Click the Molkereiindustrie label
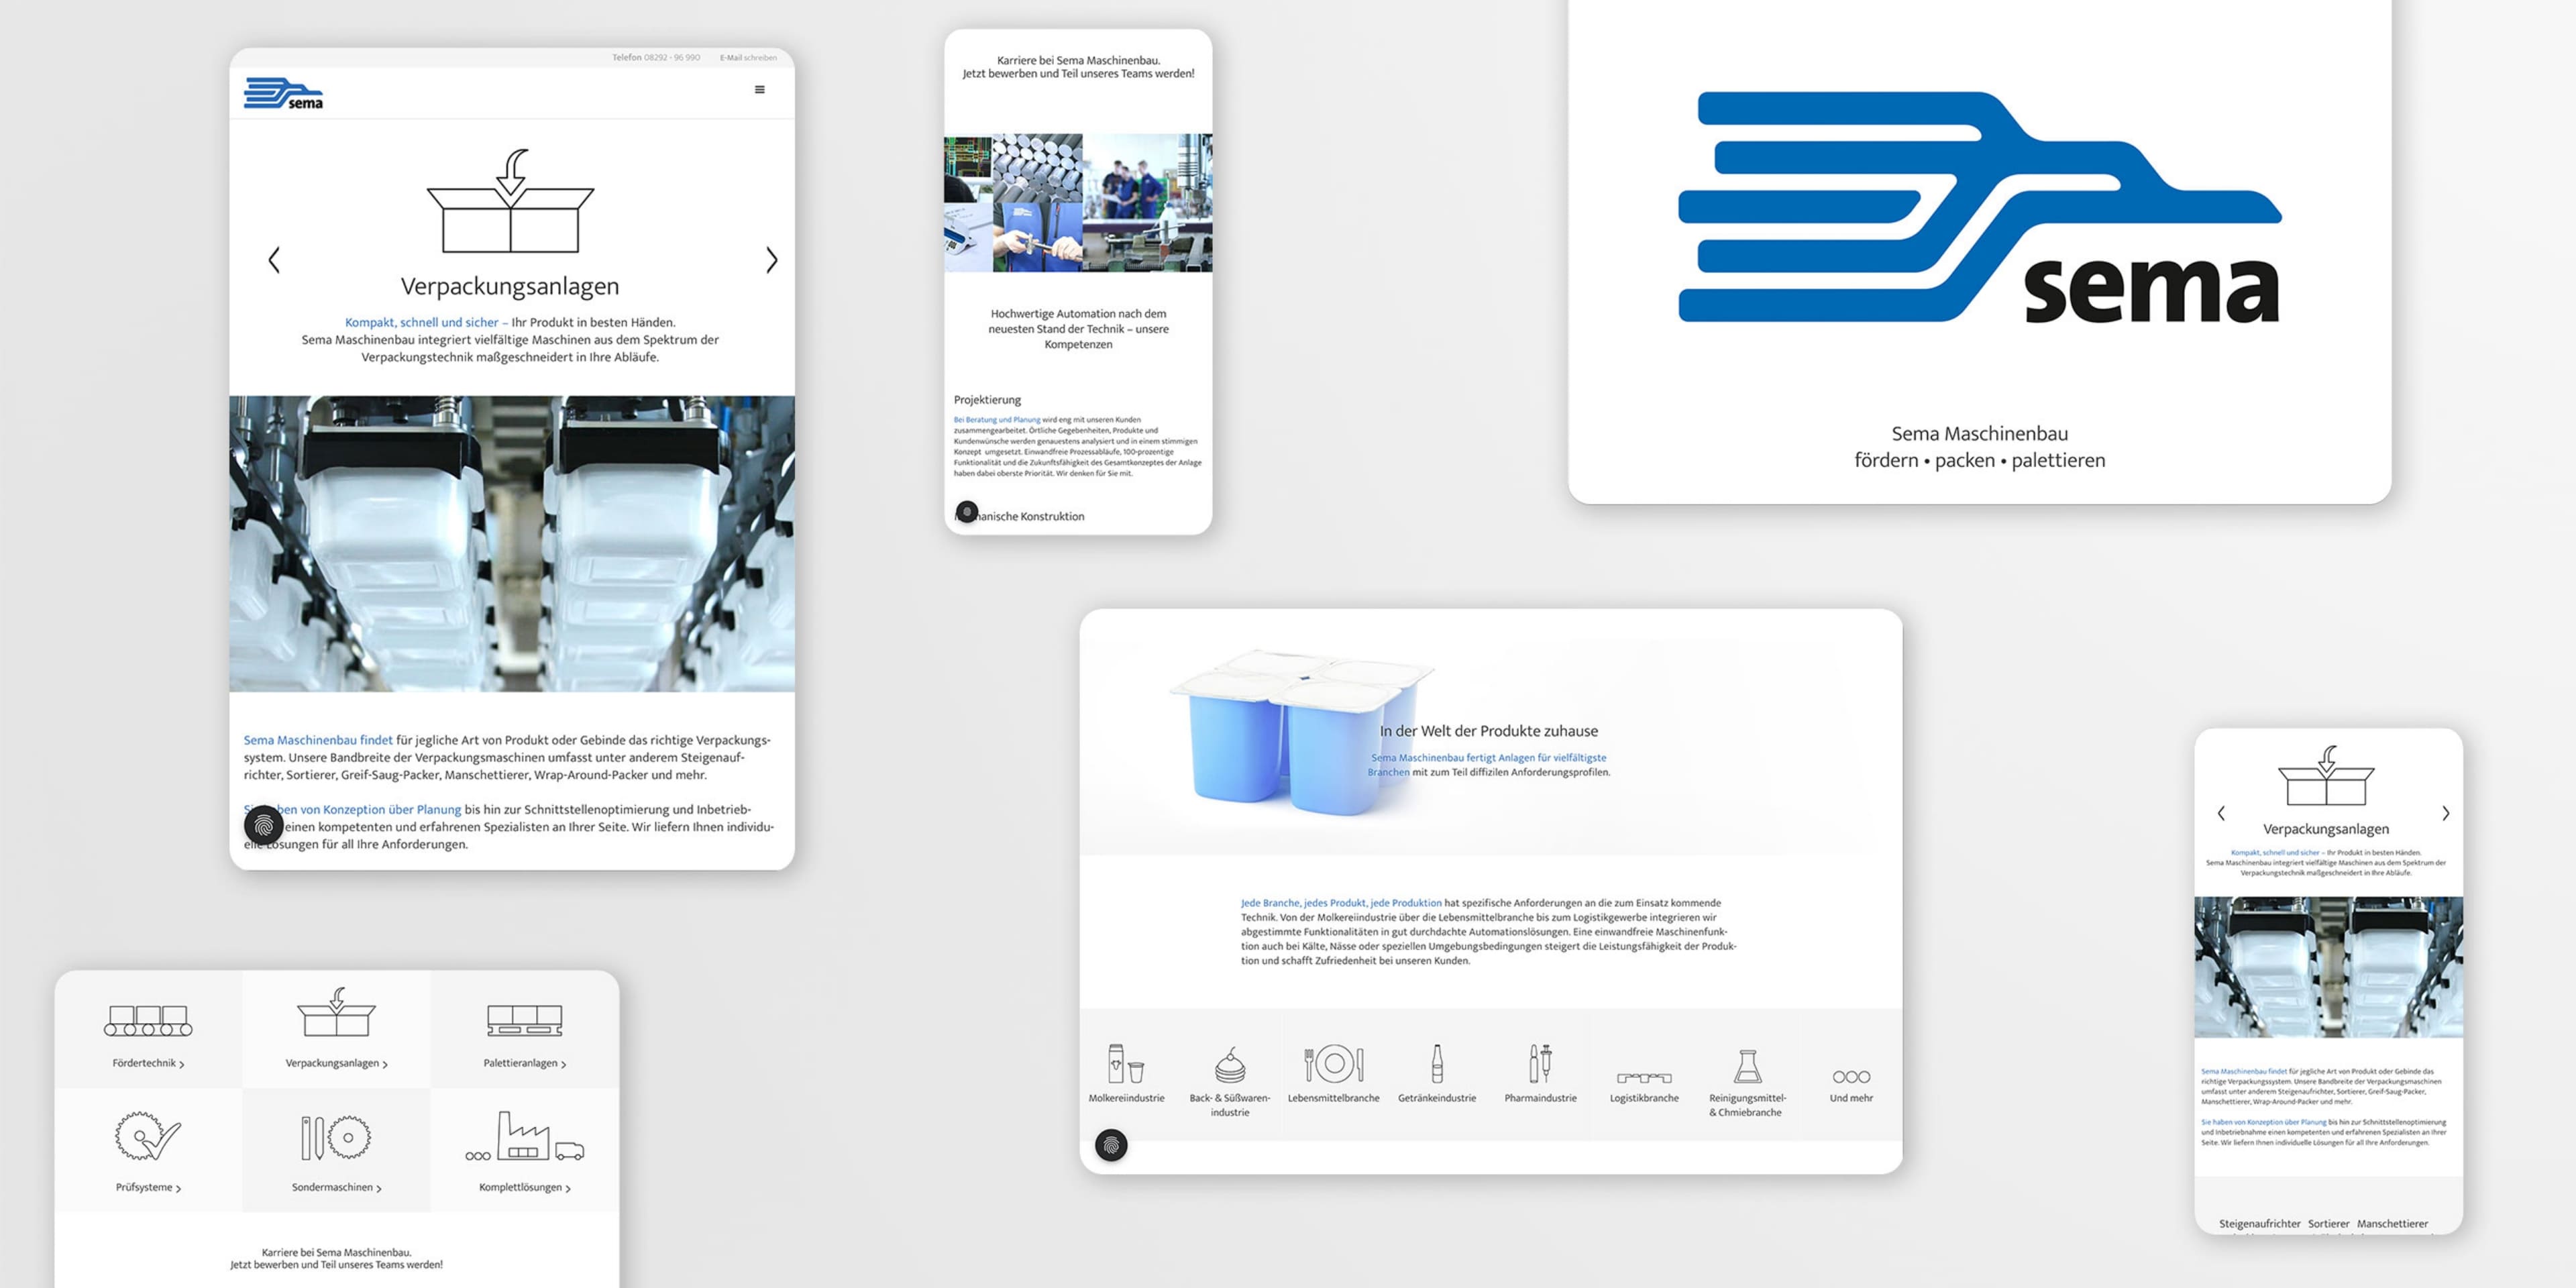 pyautogui.click(x=1126, y=1098)
